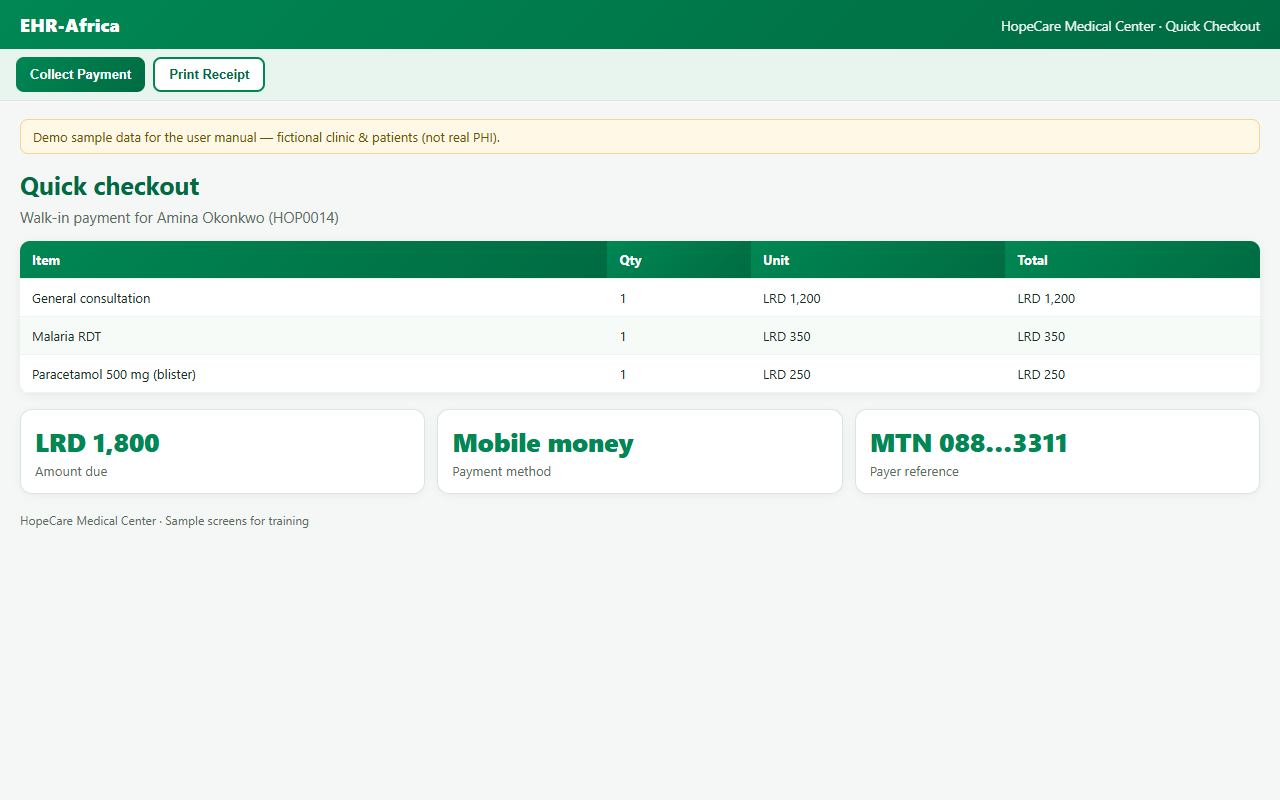Select the General consultation row item
1280x800 pixels.
tap(91, 298)
